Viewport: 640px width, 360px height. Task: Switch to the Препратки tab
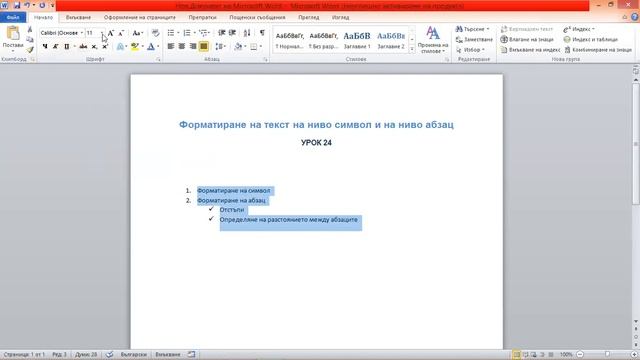pyautogui.click(x=202, y=18)
